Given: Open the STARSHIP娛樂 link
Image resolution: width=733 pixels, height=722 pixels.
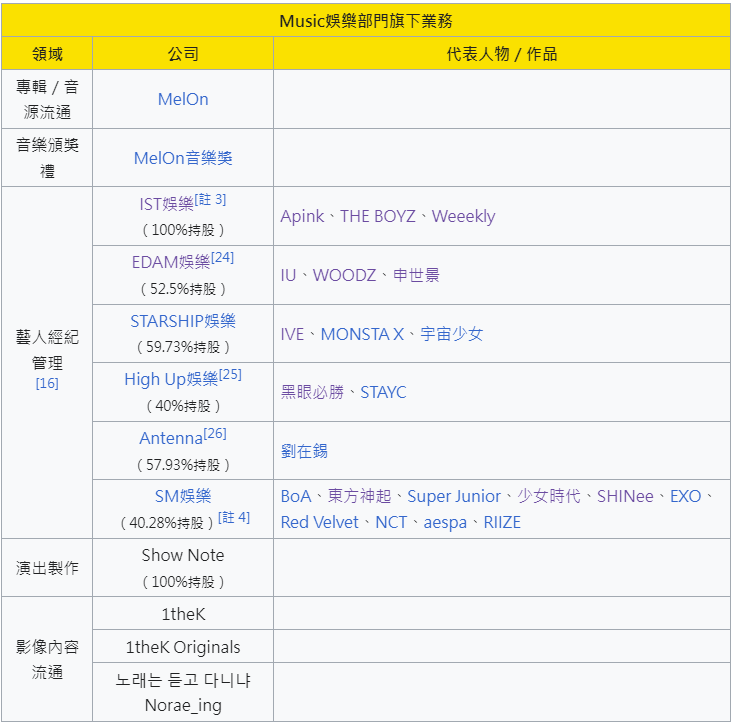Looking at the screenshot, I should 183,321.
